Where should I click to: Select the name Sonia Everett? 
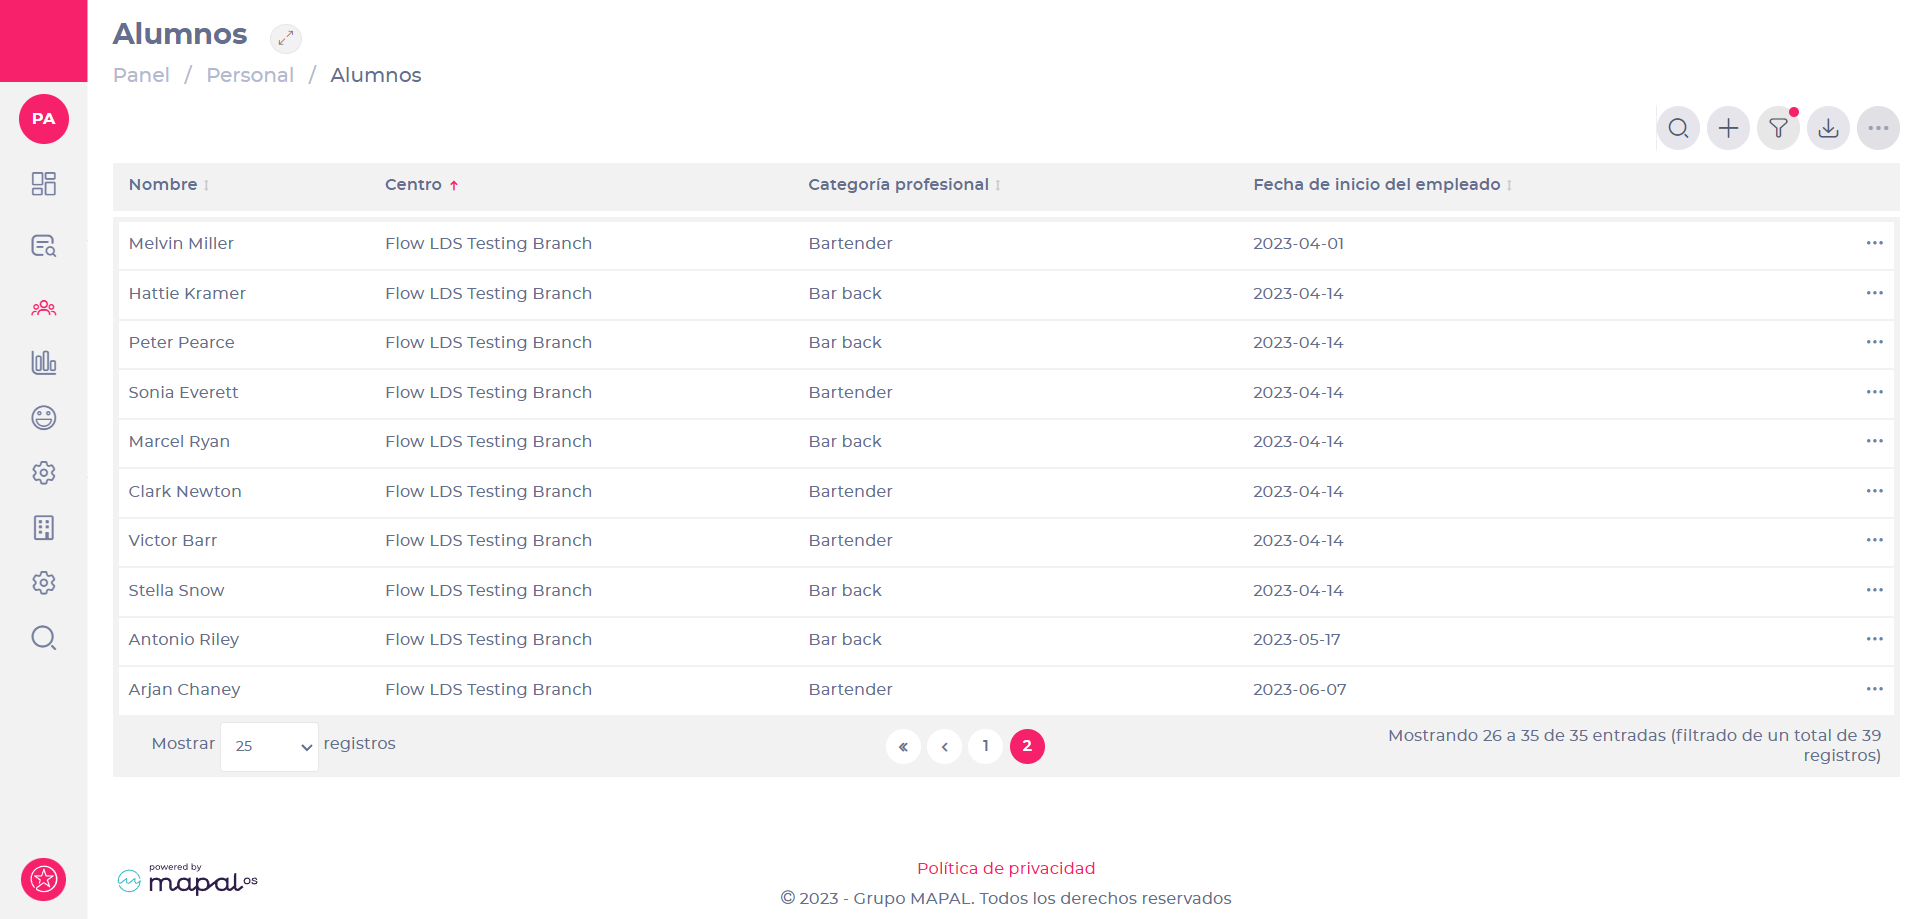point(183,392)
